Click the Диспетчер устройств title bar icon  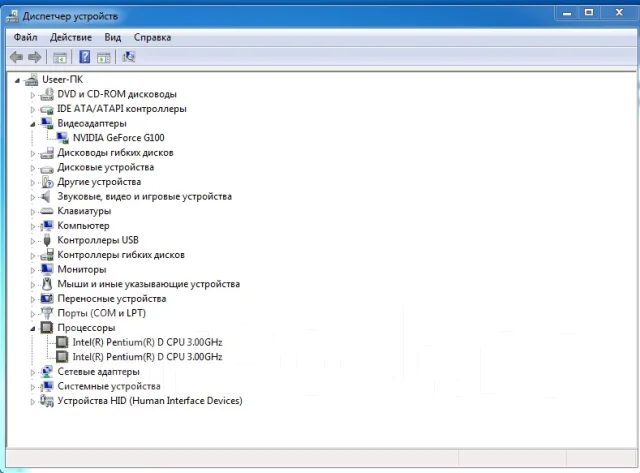[13, 16]
